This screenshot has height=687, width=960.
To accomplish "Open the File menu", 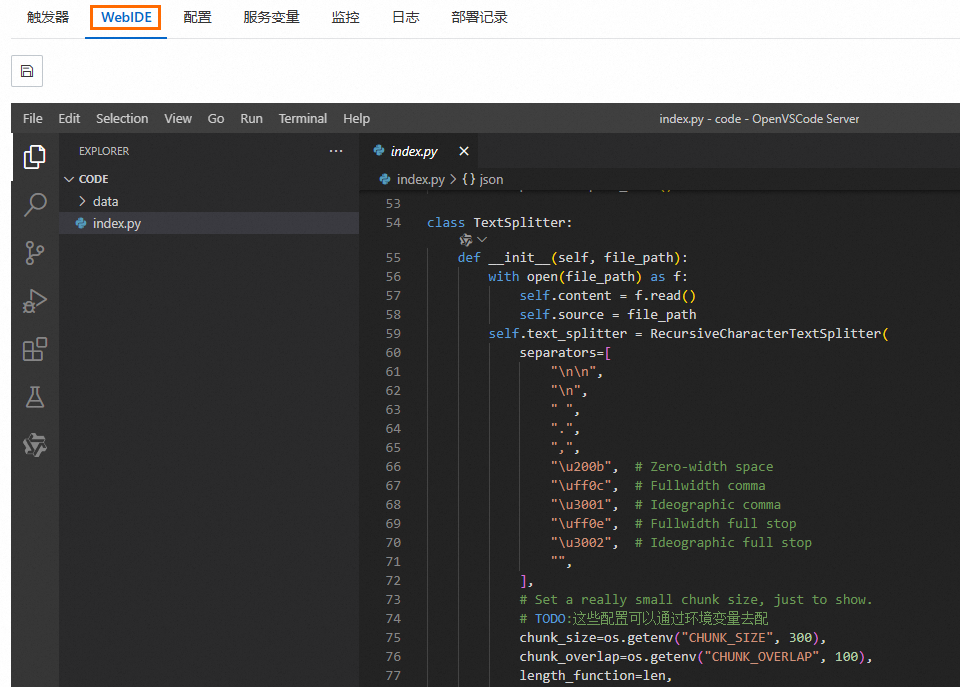I will coord(32,118).
